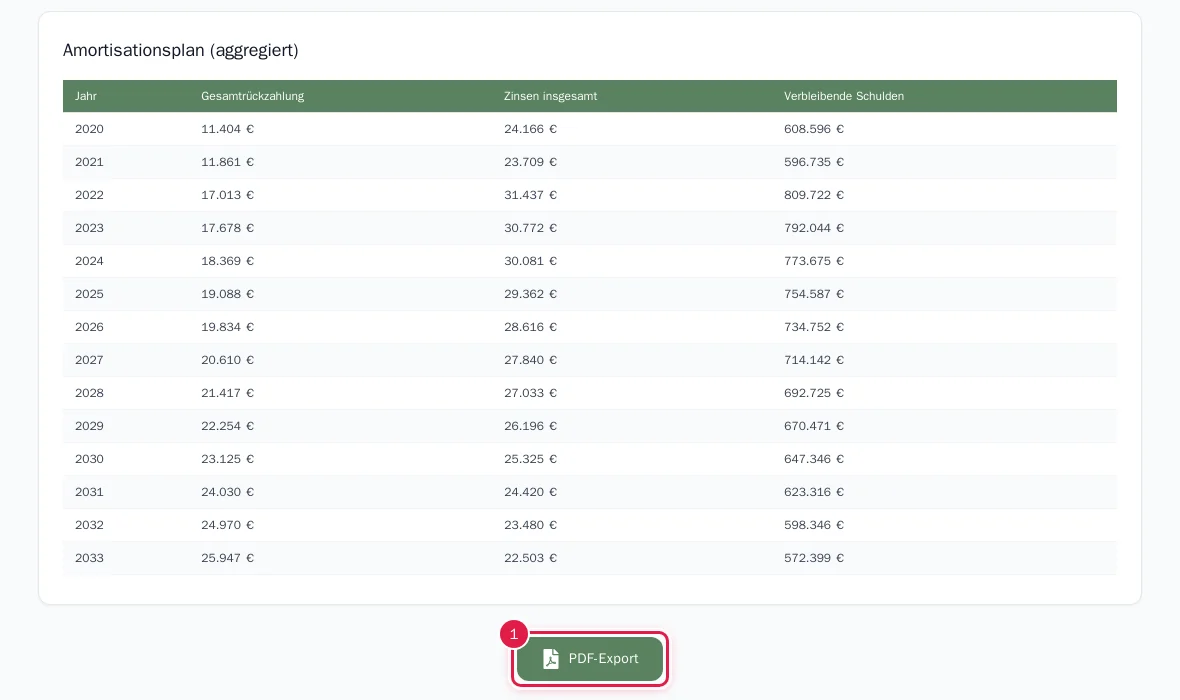
Task: Click interest value 22.503 €
Action: [531, 558]
